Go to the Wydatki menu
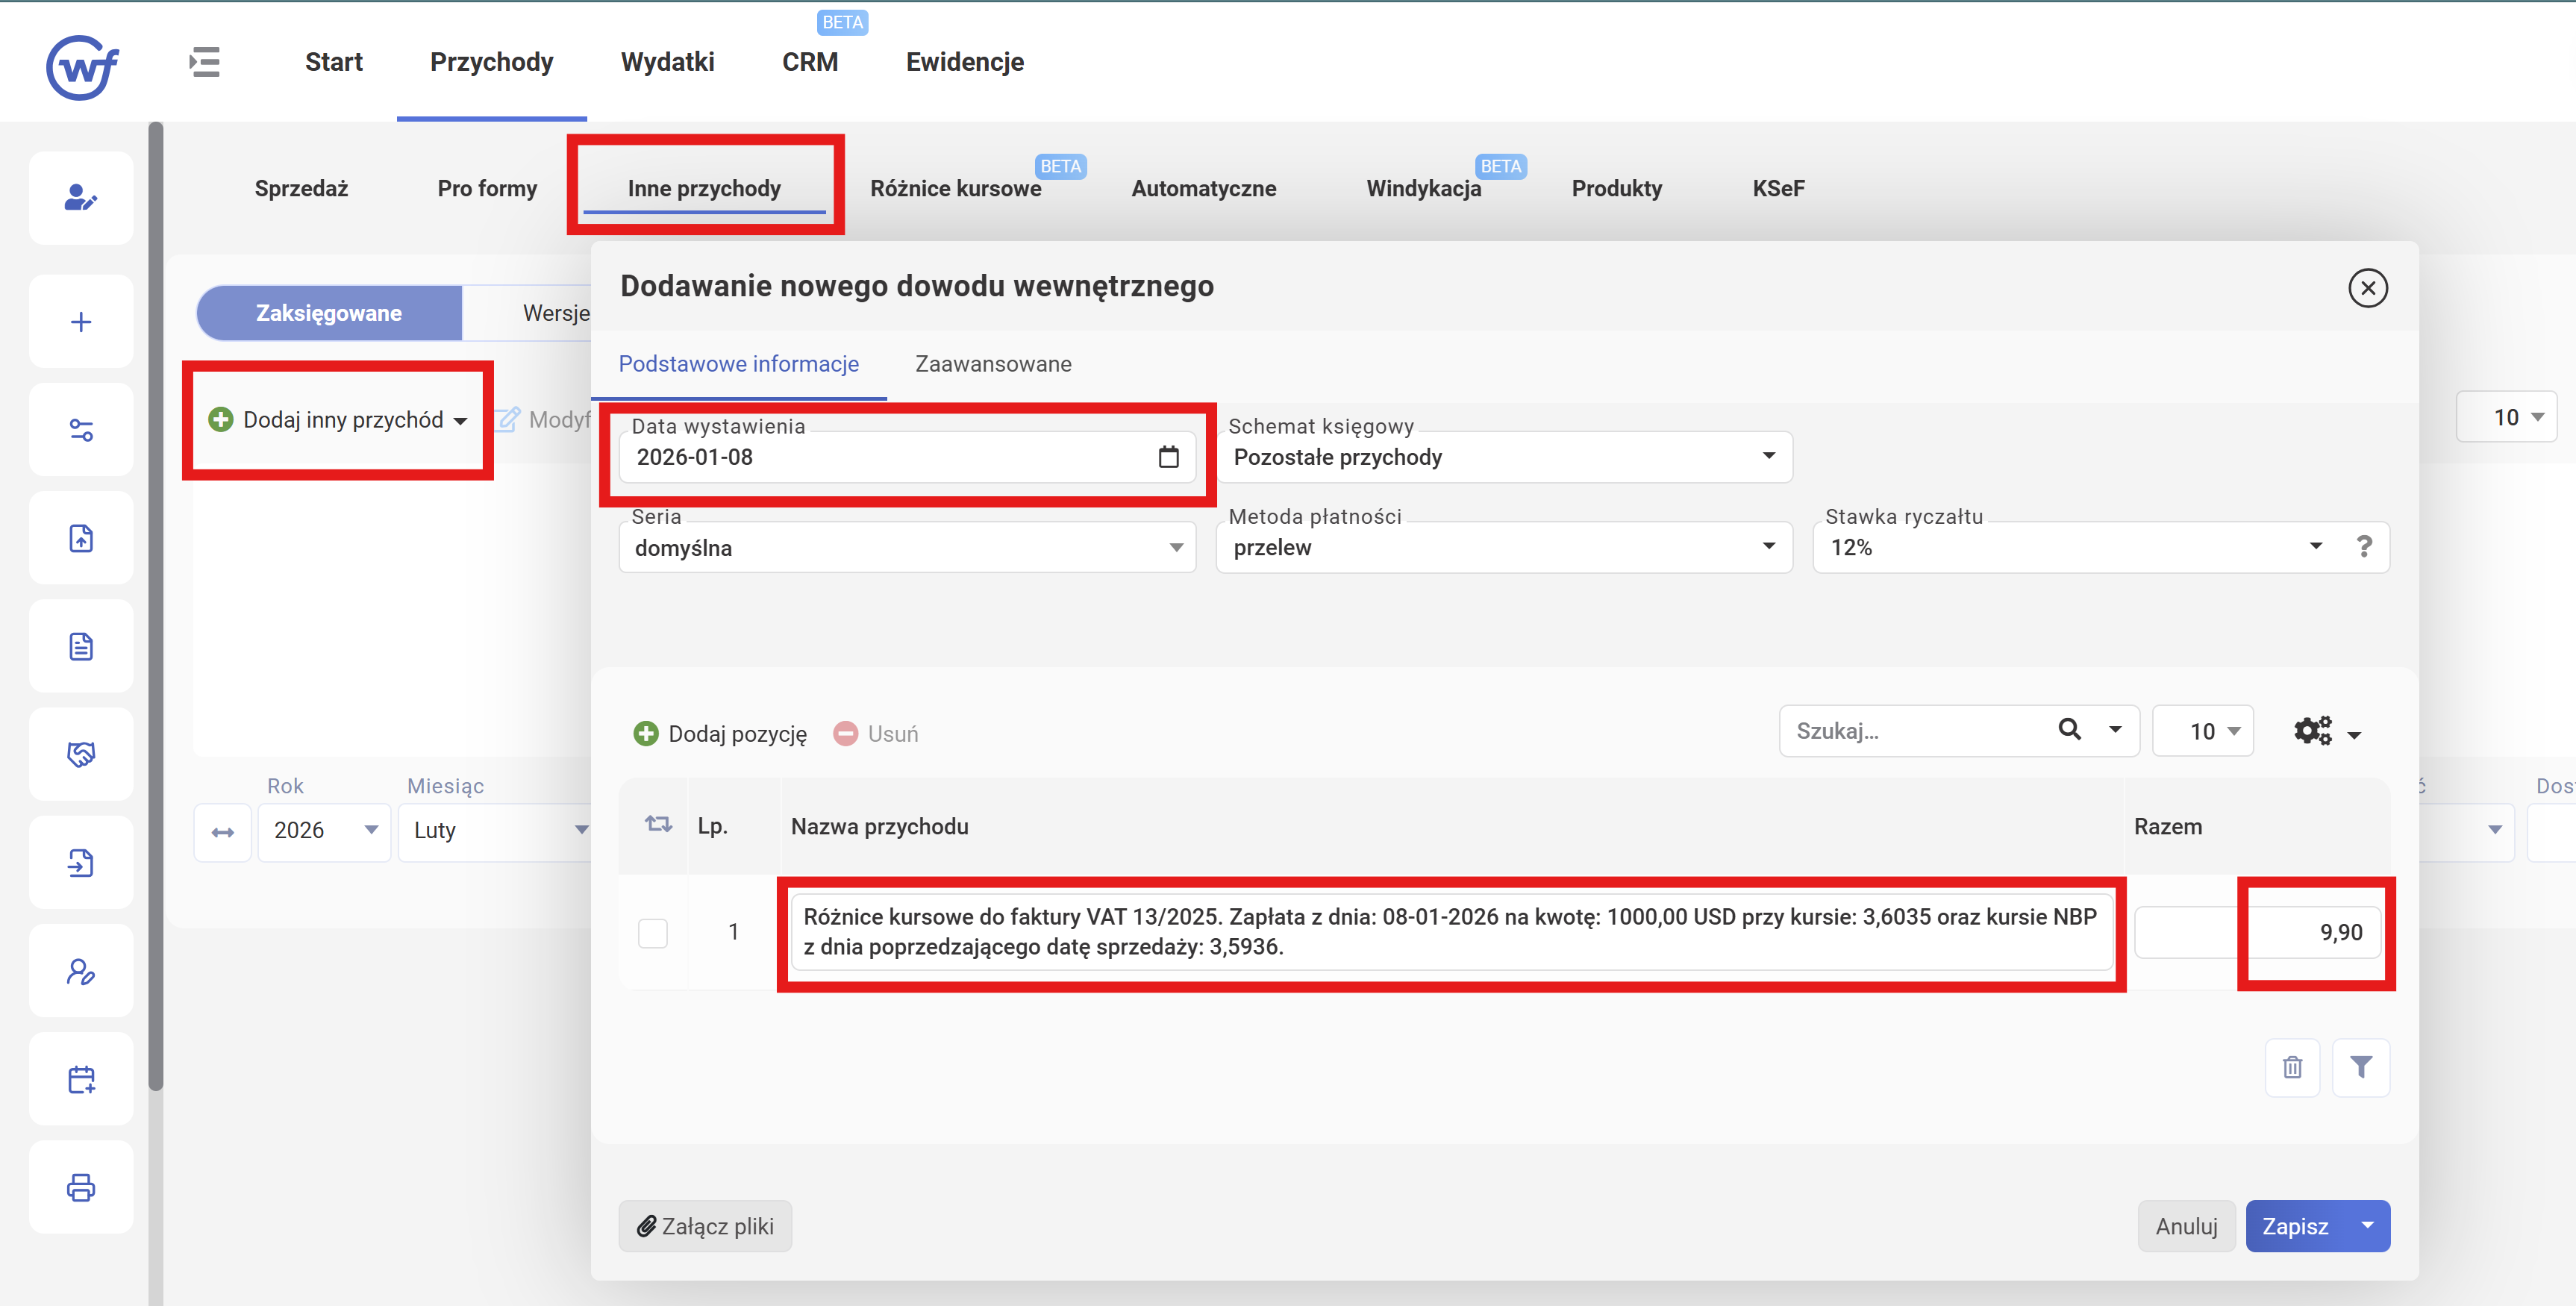The image size is (2576, 1306). (667, 62)
